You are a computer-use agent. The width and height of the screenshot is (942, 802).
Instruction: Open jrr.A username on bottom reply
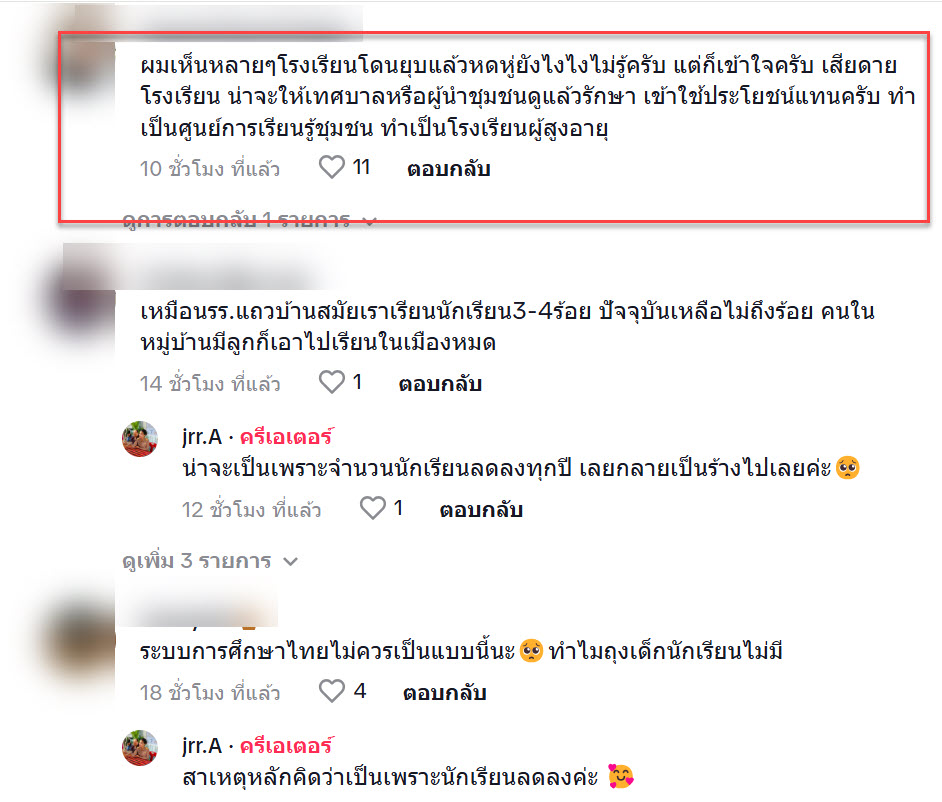pyautogui.click(x=202, y=746)
